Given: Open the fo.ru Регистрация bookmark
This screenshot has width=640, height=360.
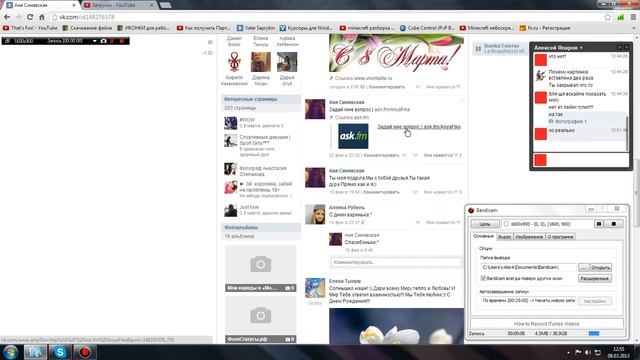Looking at the screenshot, I should click(544, 28).
